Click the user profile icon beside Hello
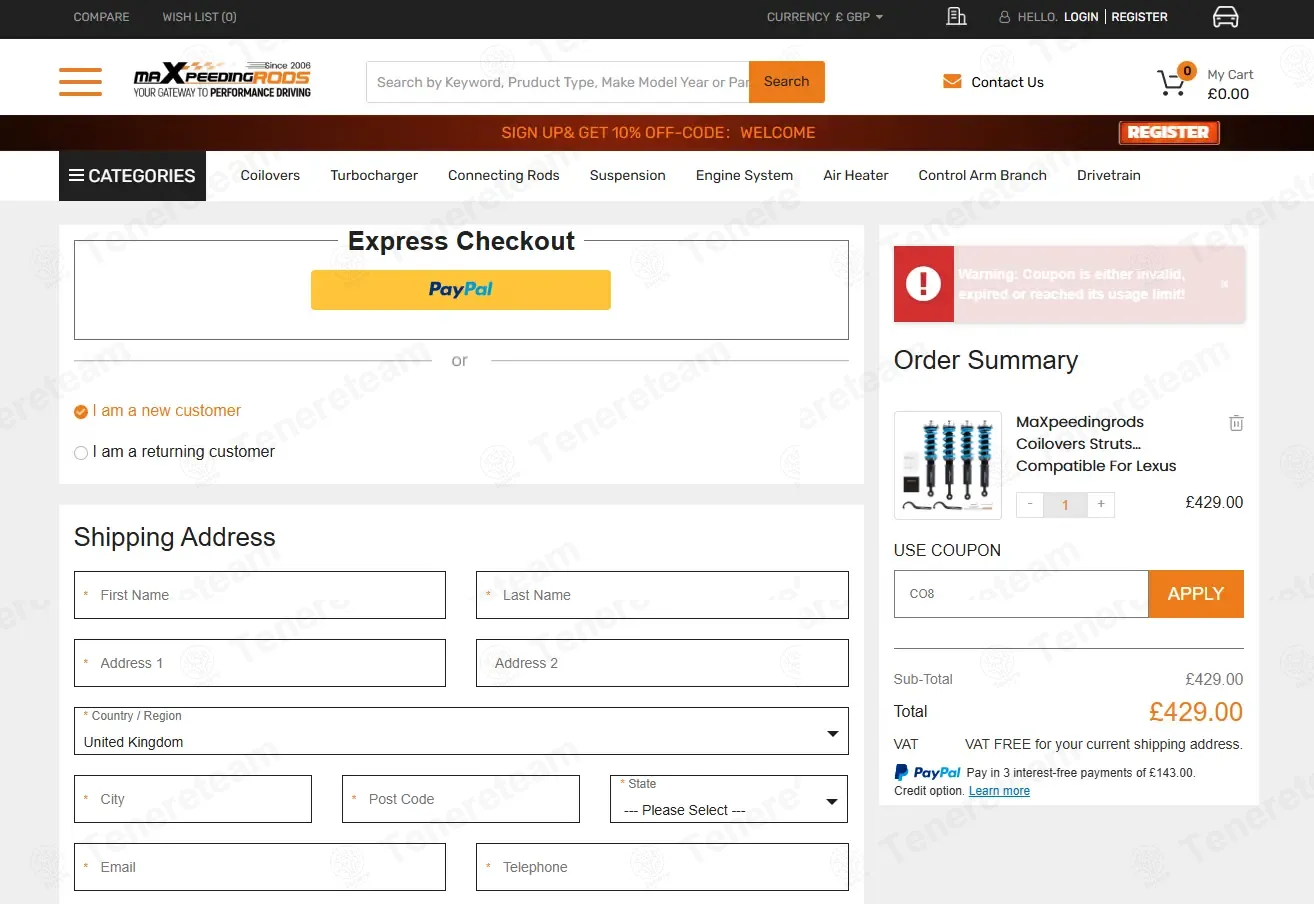The width and height of the screenshot is (1314, 904). pos(1004,17)
